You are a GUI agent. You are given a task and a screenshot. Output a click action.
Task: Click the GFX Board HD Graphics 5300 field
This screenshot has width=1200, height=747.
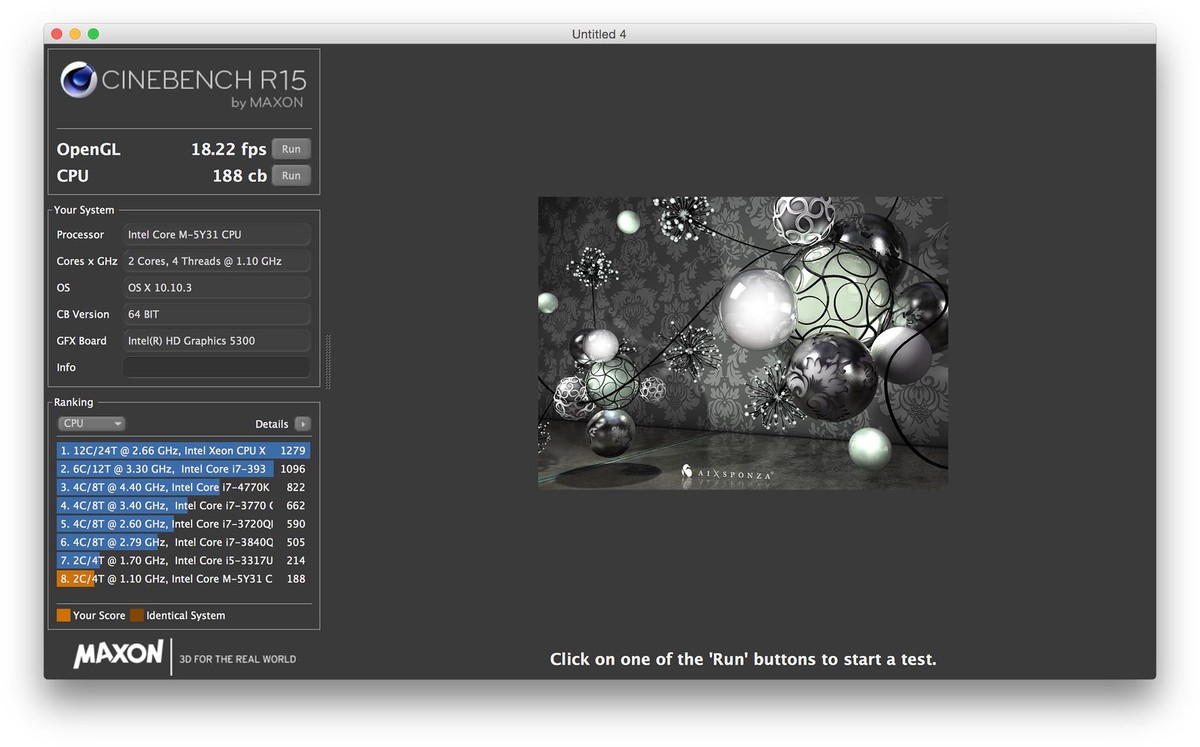[217, 341]
